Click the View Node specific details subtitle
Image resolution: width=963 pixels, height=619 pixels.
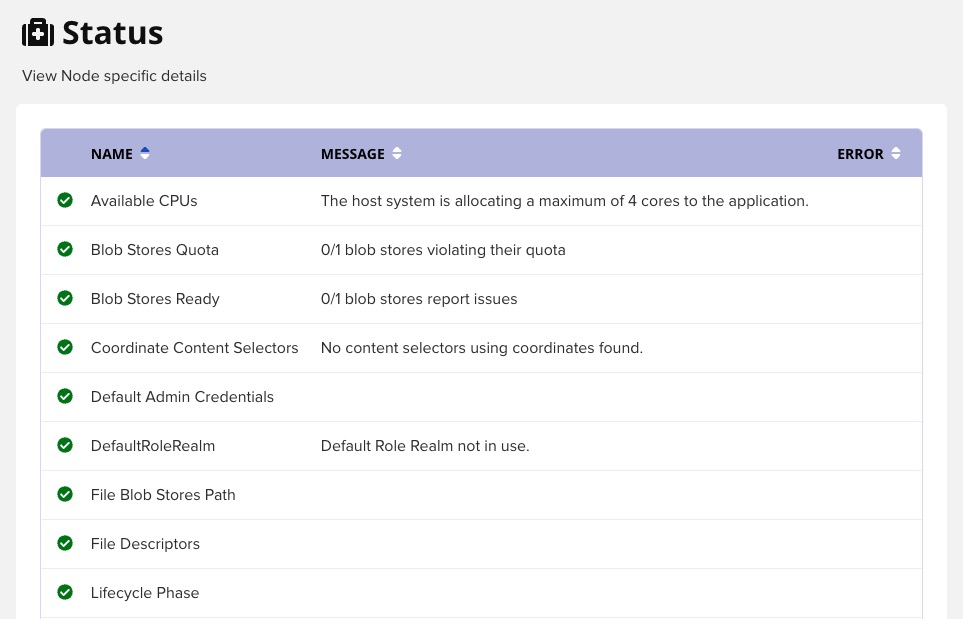click(x=114, y=76)
